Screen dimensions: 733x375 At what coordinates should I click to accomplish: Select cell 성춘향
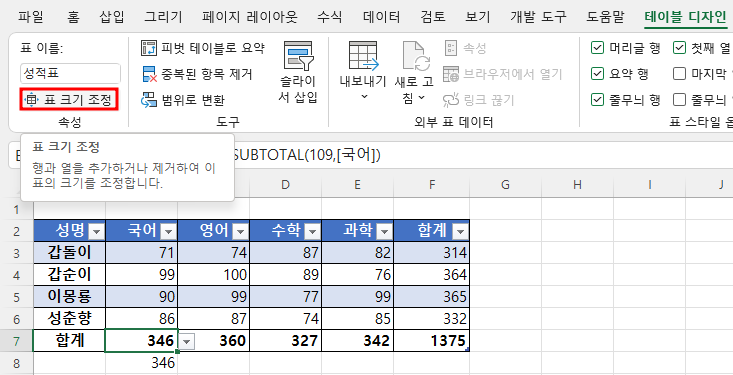(70, 319)
